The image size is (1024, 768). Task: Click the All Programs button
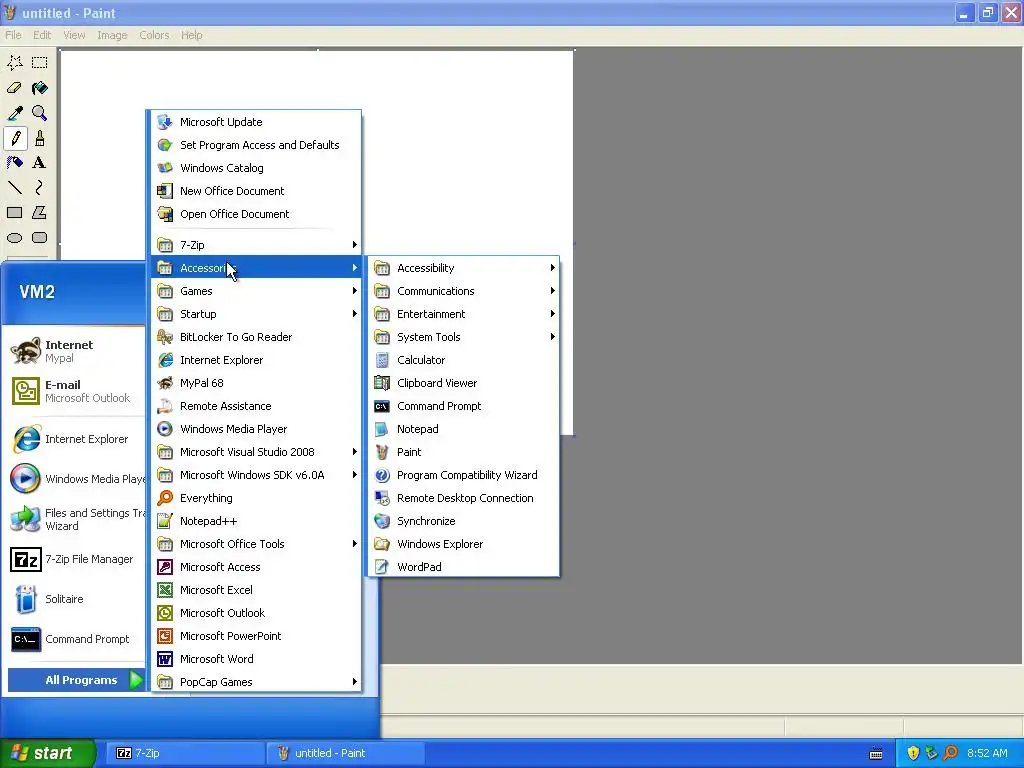[75, 680]
